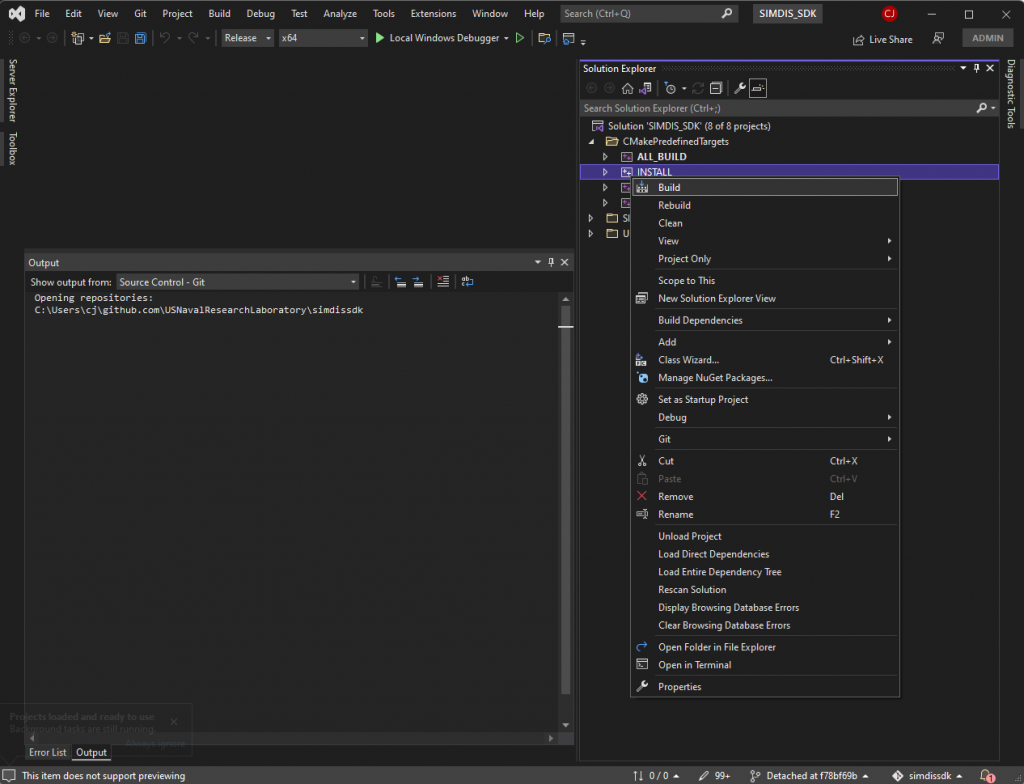Switch to the Error List tab
The image size is (1024, 784).
(48, 752)
